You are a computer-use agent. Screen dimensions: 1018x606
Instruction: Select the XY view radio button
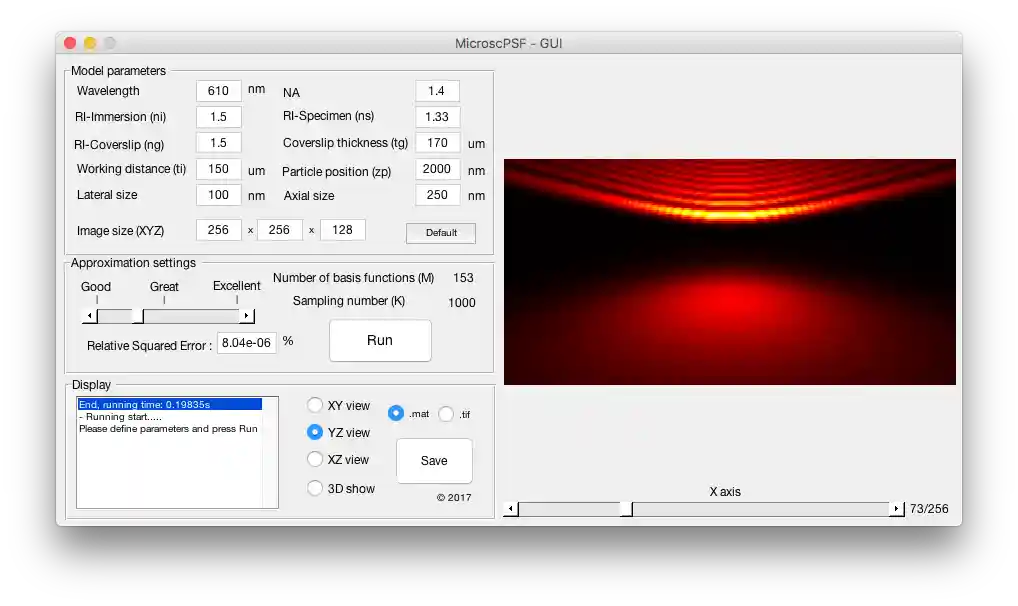pos(314,406)
